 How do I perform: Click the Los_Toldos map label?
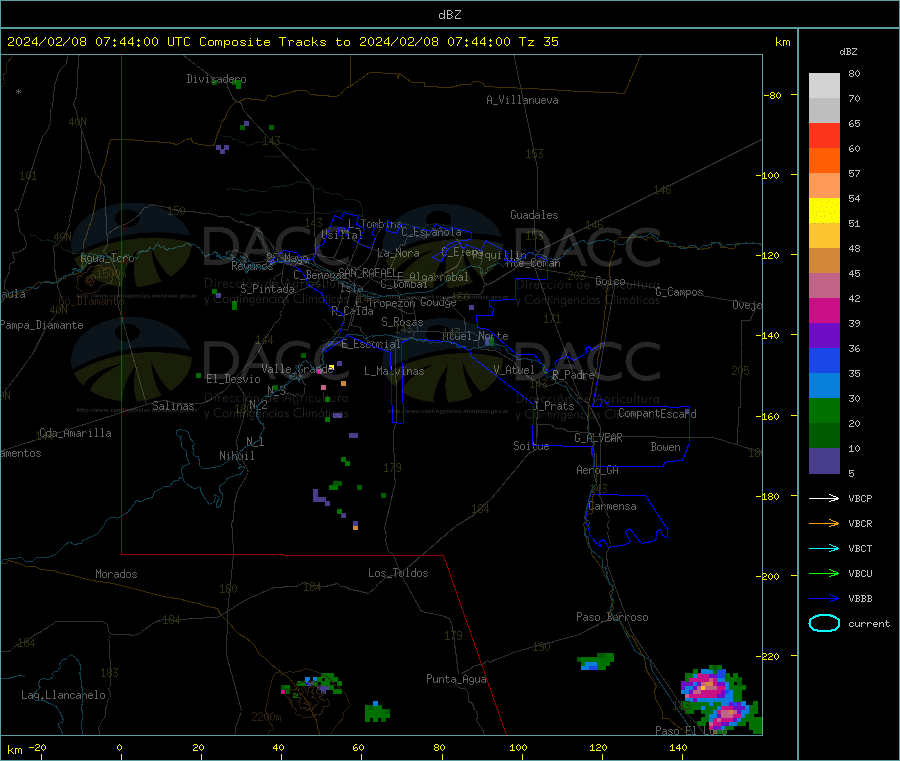point(398,573)
